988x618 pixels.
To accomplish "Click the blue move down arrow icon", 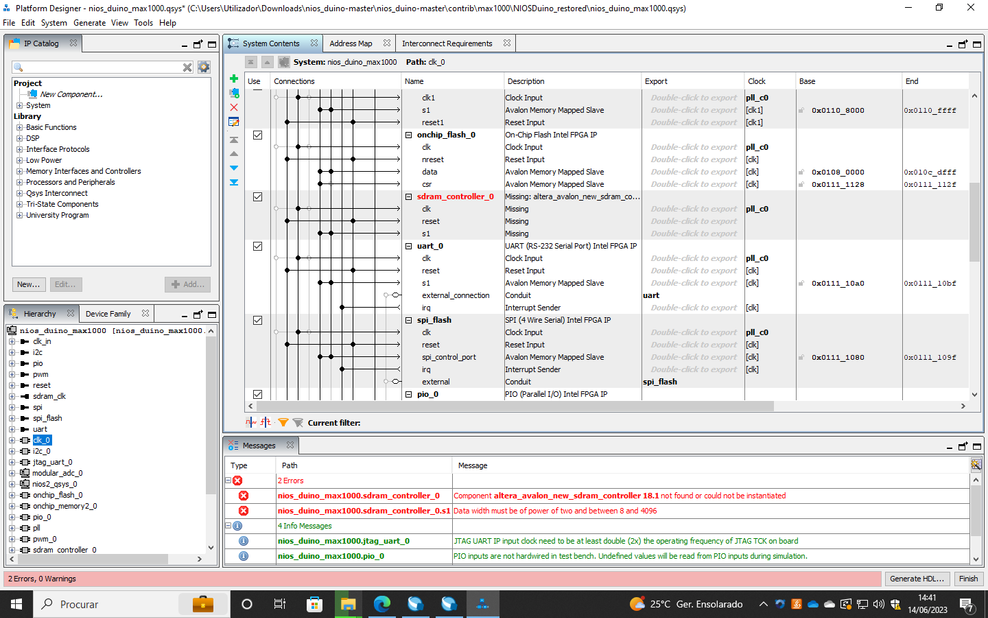I will 234,168.
